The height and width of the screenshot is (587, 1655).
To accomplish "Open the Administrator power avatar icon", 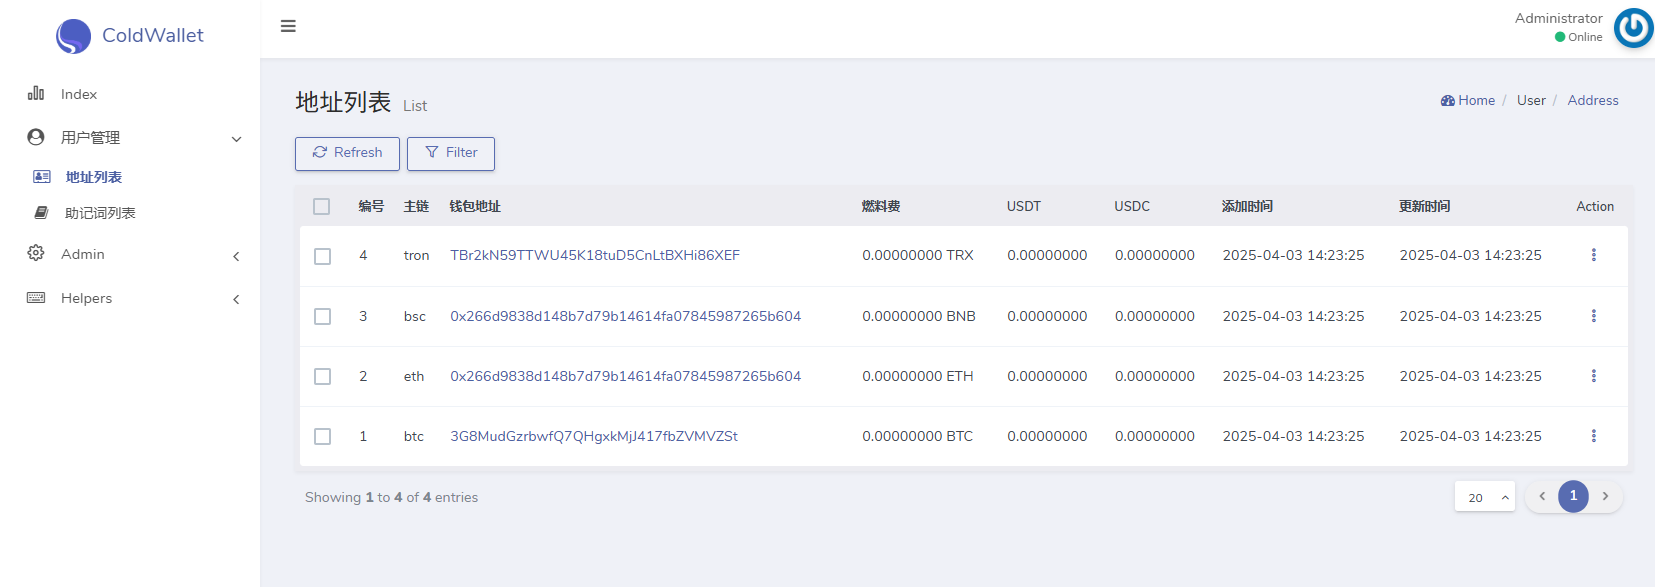I will pyautogui.click(x=1633, y=28).
